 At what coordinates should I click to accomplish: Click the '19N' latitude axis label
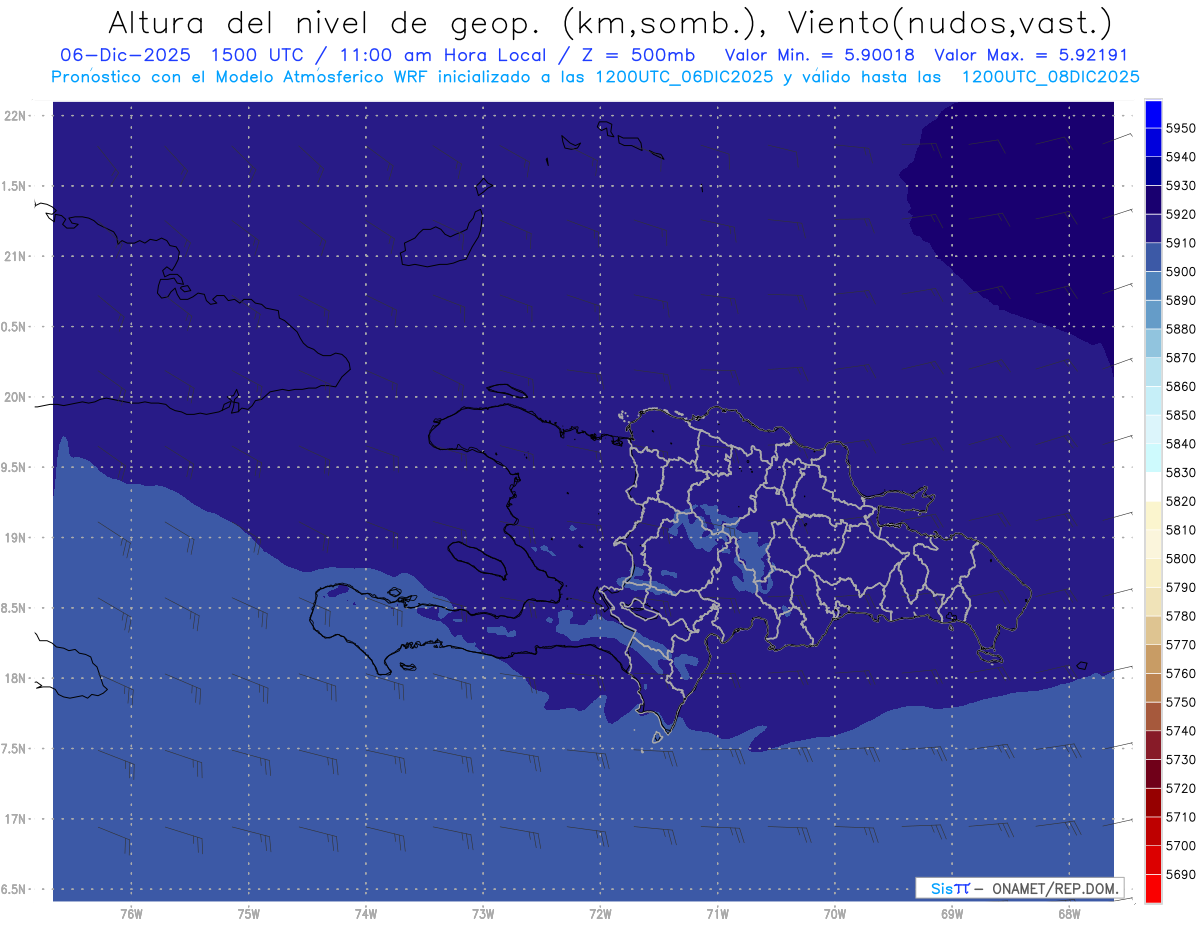tap(15, 538)
